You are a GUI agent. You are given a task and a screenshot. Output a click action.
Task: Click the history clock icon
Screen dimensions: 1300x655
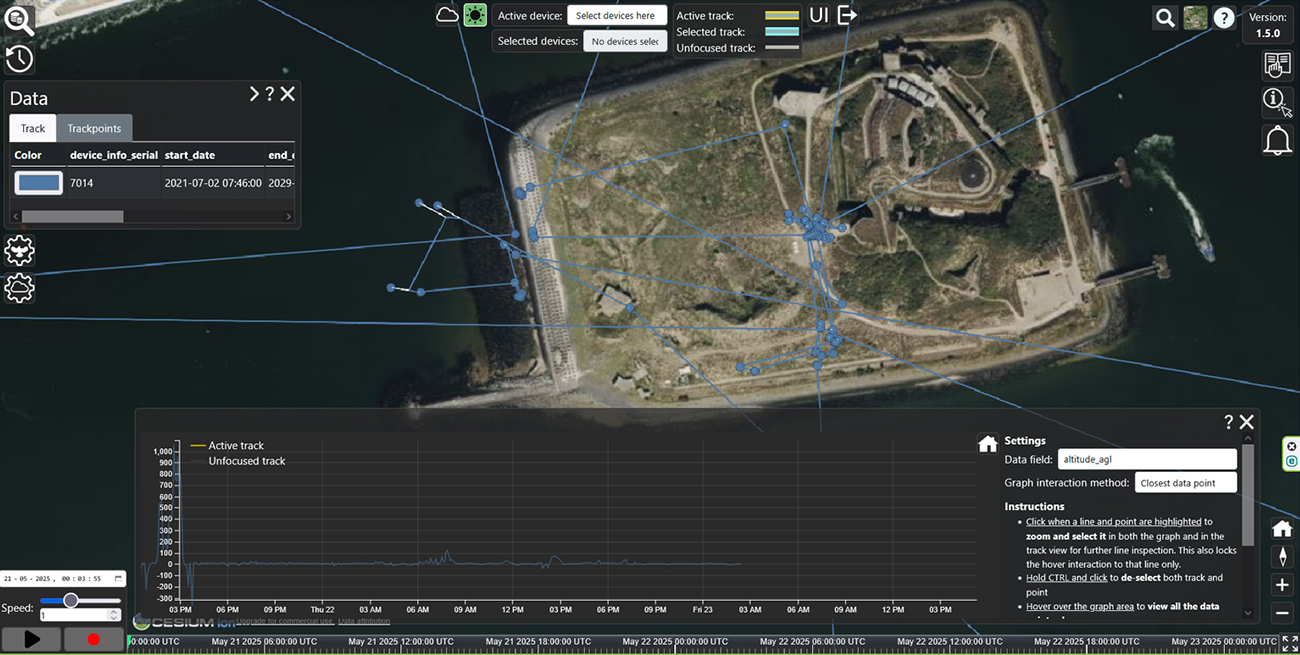19,59
